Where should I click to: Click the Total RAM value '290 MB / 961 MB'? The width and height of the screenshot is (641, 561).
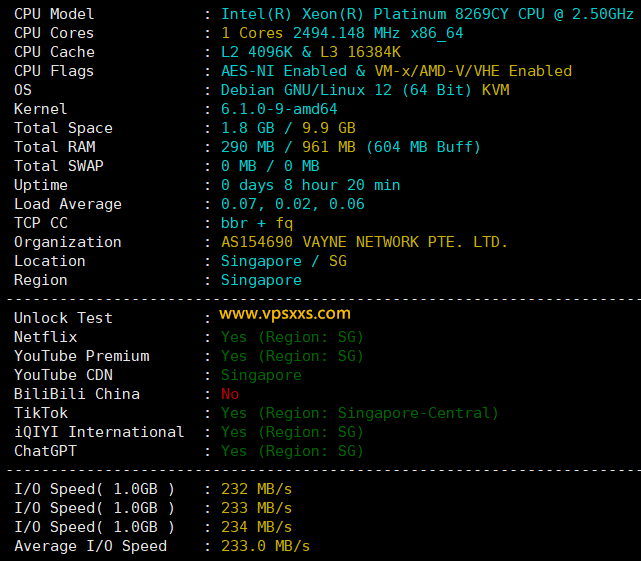(x=288, y=147)
